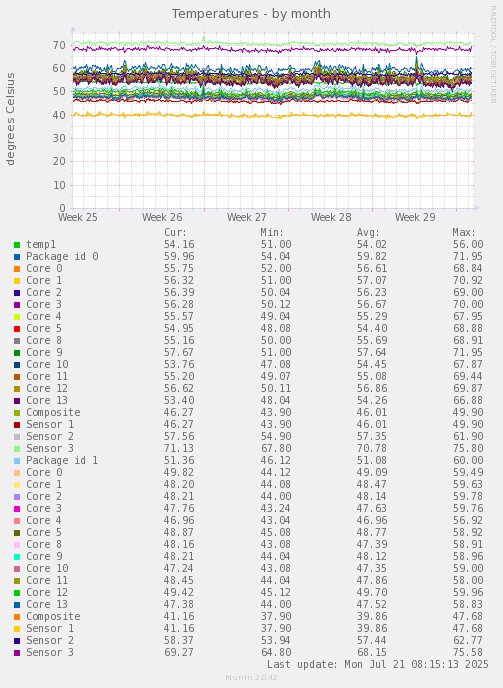Click the Core 4 max value 56.92
The image size is (503, 688).
pos(468,520)
